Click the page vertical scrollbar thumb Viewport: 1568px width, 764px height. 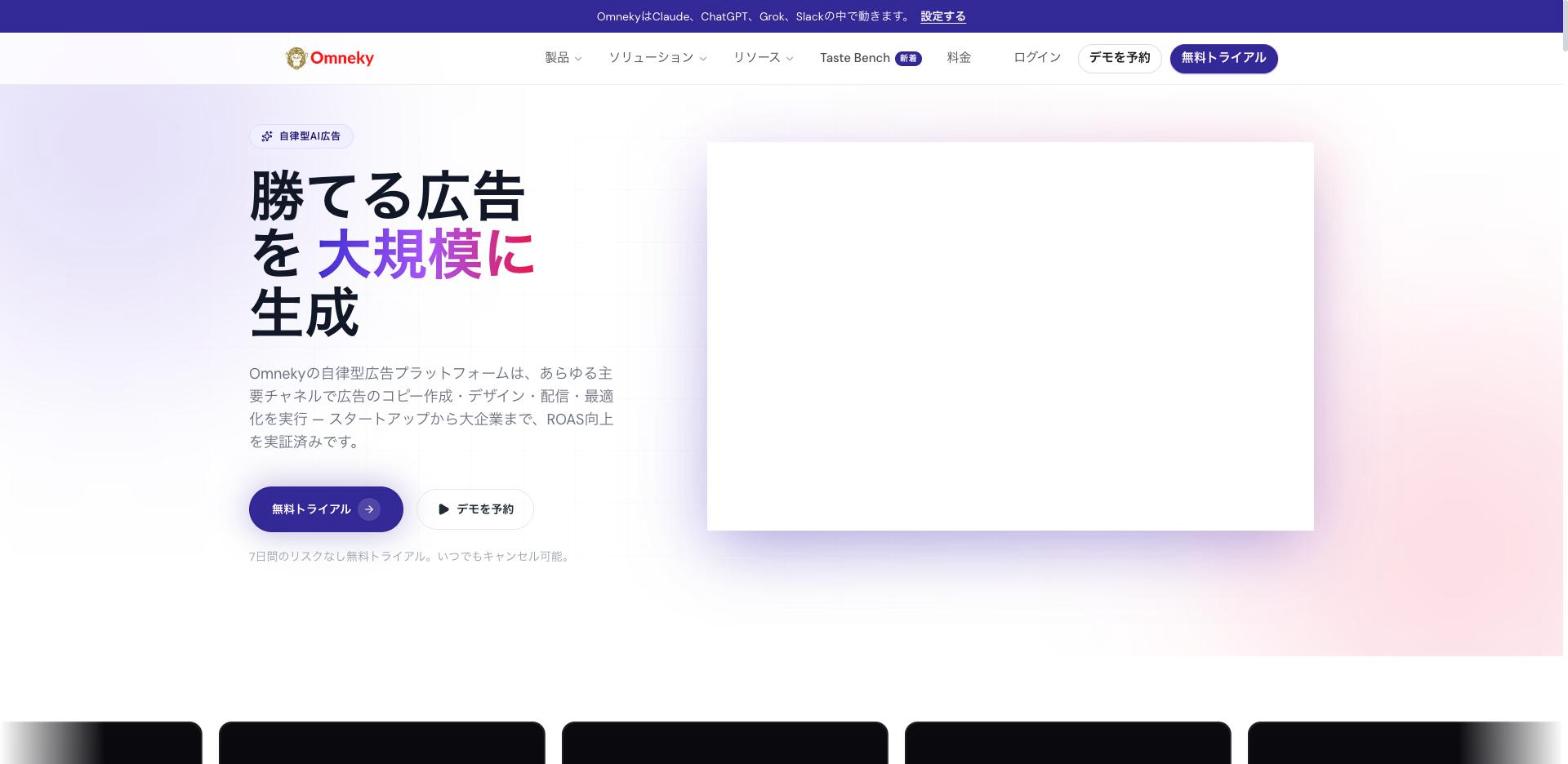[1563, 26]
